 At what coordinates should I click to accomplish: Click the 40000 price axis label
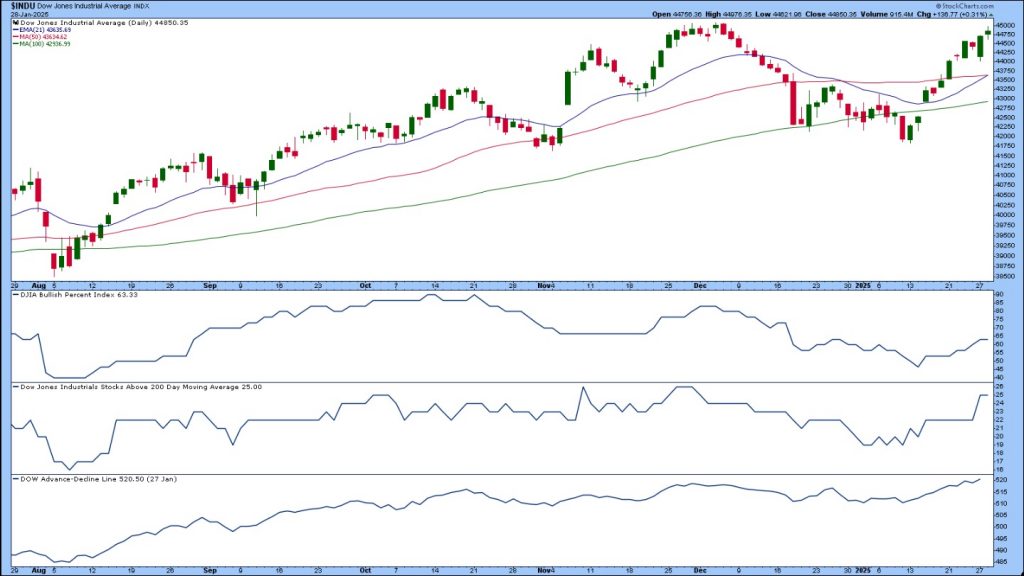coord(1006,215)
